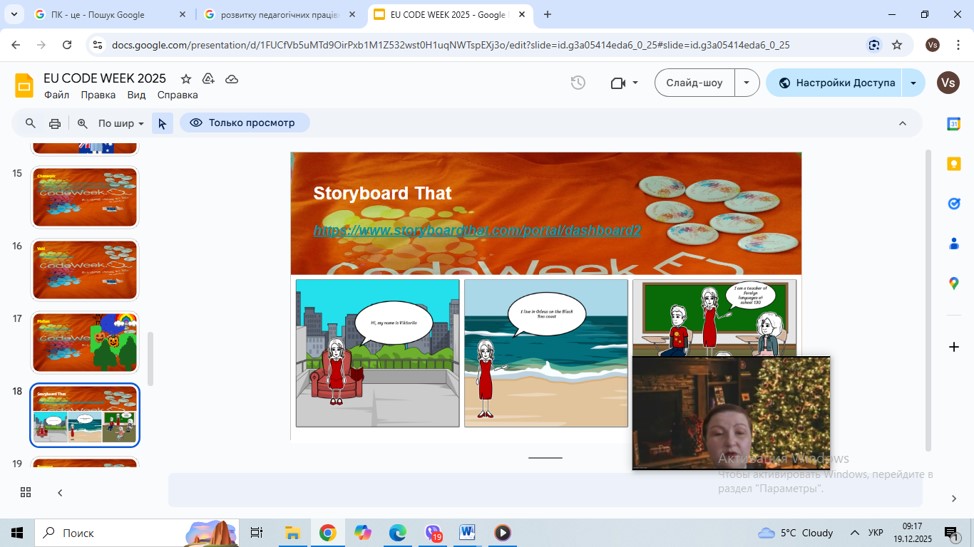Open version history clock icon
The image size is (974, 547).
pyautogui.click(x=578, y=83)
